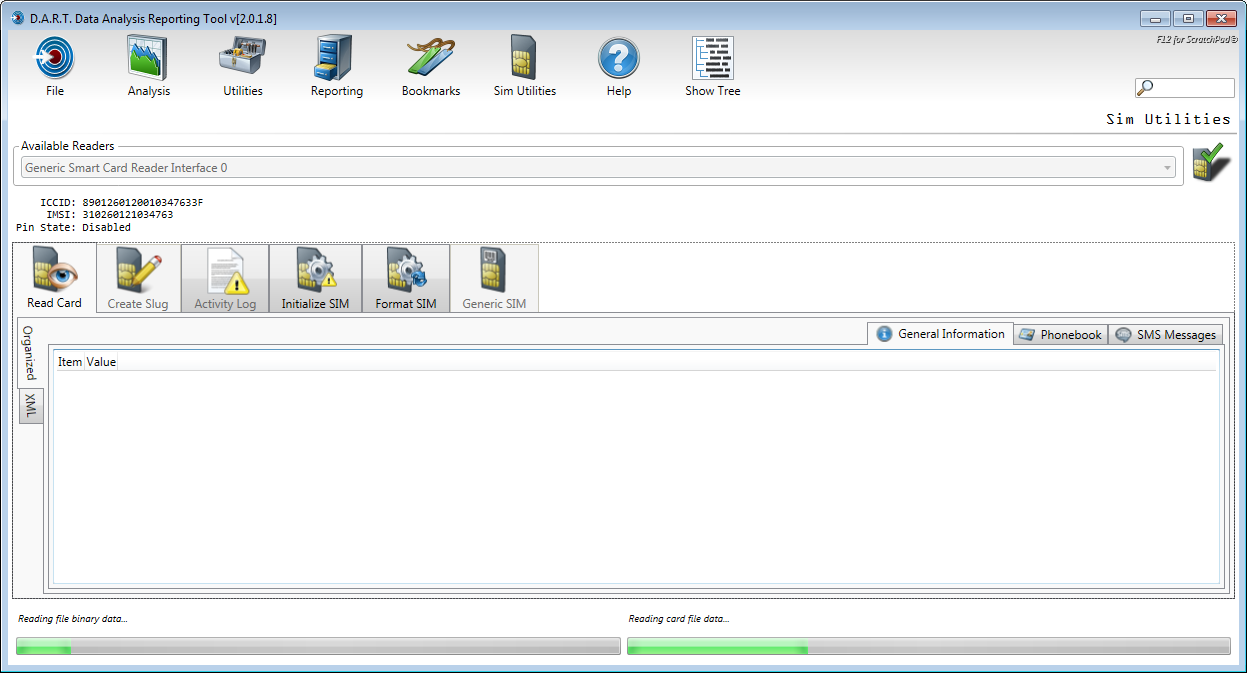Close the D.A.R.T. window
The height and width of the screenshot is (673, 1247).
1221,18
